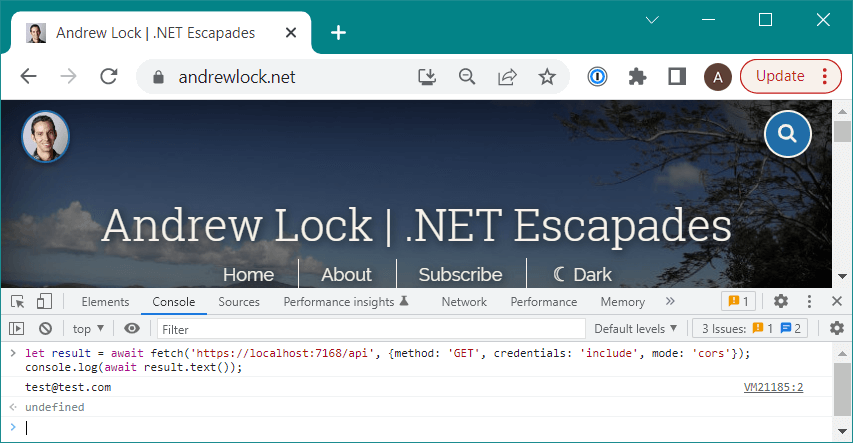The image size is (853, 443).
Task: Open the Home link in the site navigation
Action: [x=249, y=275]
